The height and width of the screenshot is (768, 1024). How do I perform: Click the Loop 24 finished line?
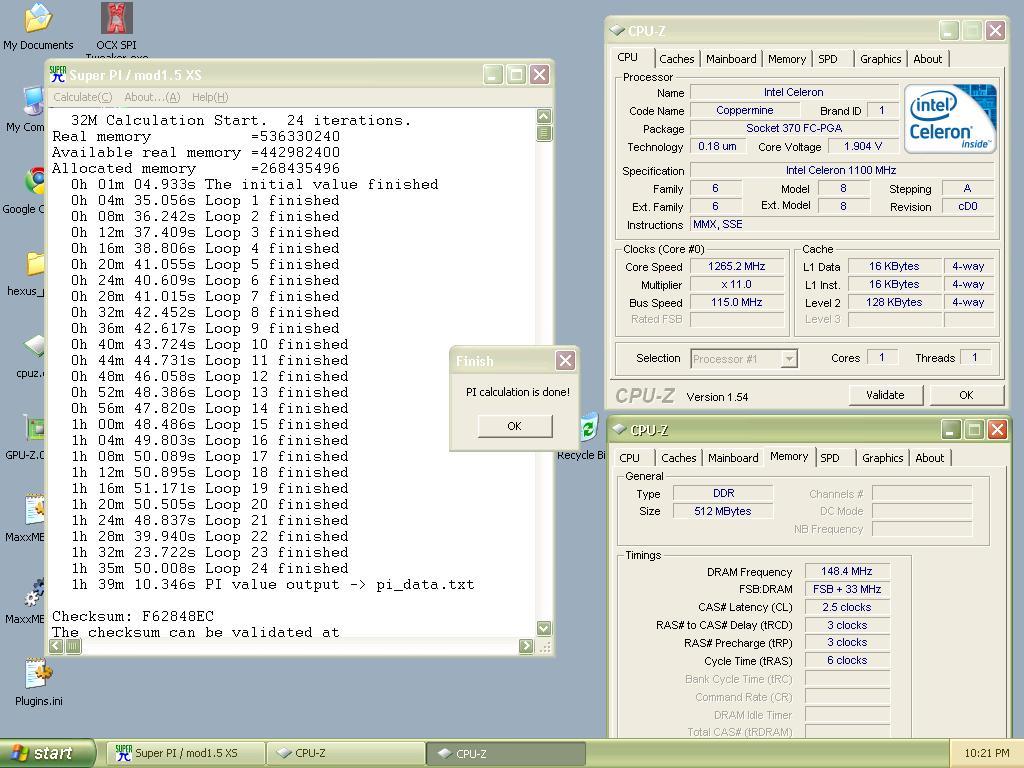coord(210,568)
